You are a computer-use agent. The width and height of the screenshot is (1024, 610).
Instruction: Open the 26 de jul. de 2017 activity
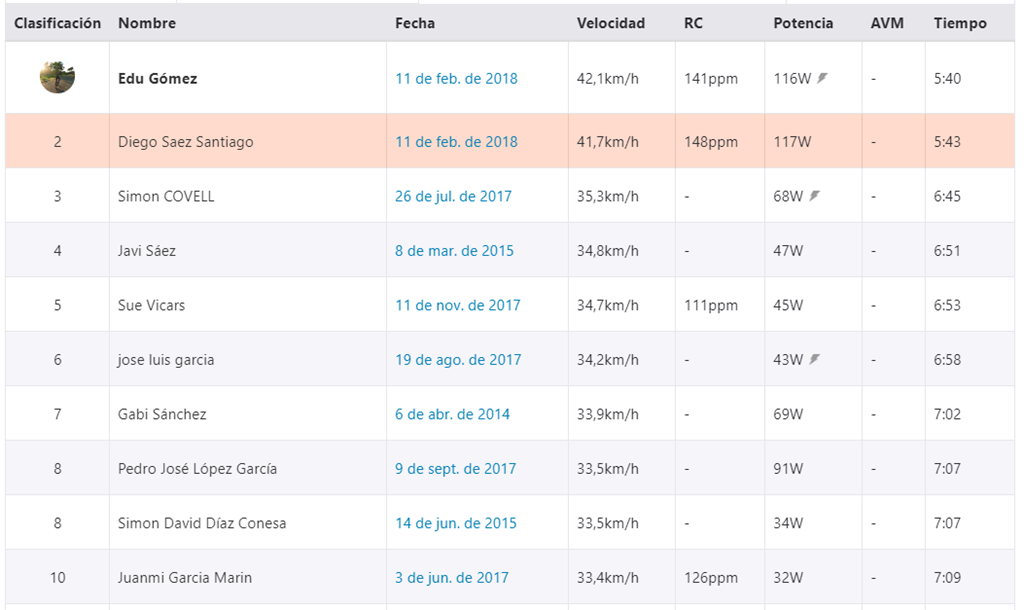(x=453, y=196)
